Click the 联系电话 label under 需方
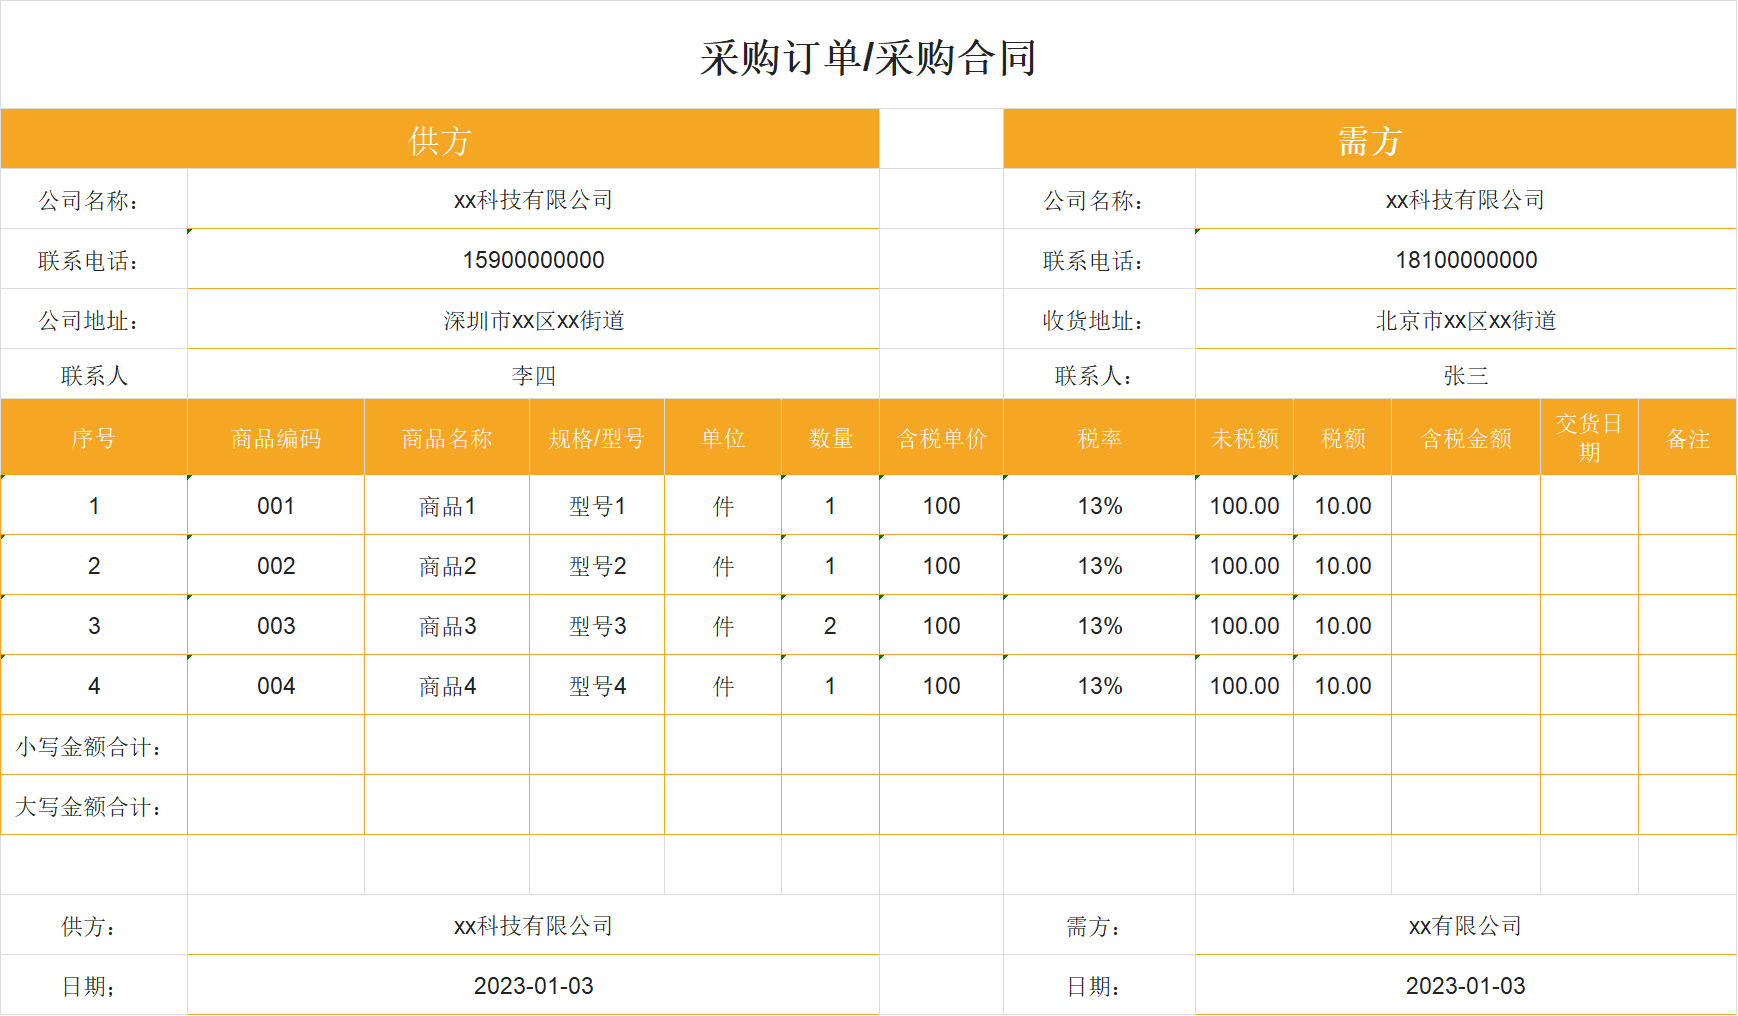 coord(1093,260)
